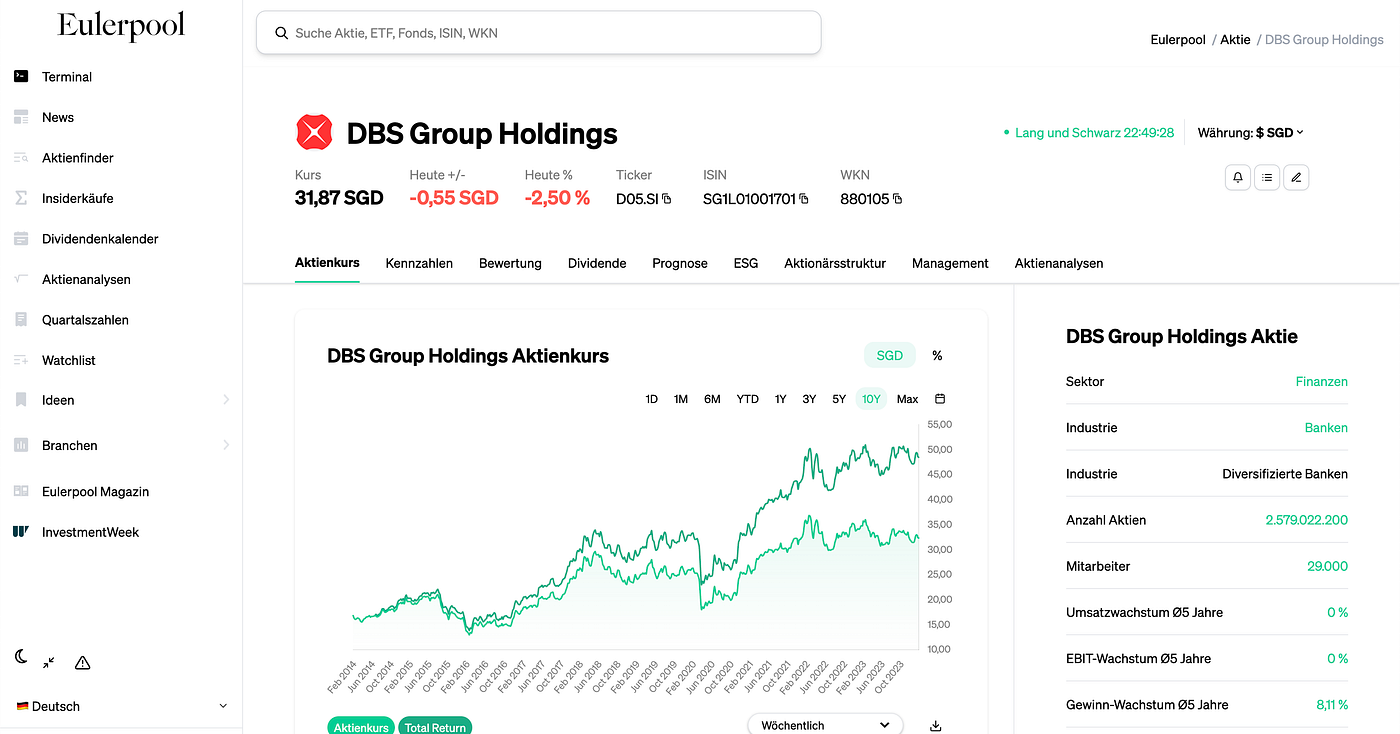Select the Max chart range
This screenshot has width=1400, height=734.
click(x=908, y=399)
